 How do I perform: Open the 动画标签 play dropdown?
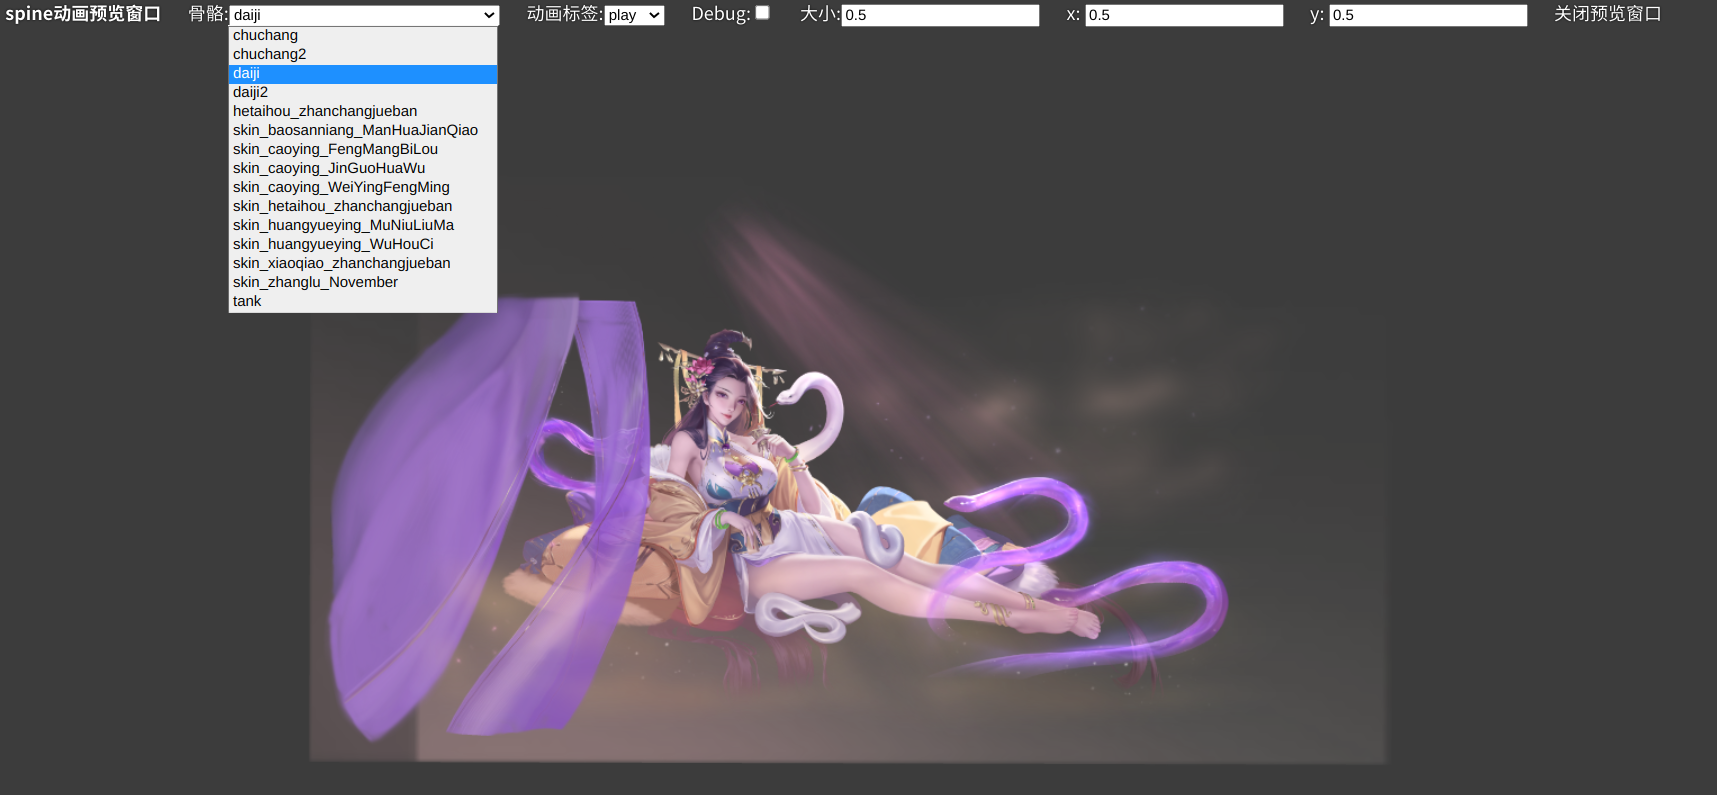634,15
